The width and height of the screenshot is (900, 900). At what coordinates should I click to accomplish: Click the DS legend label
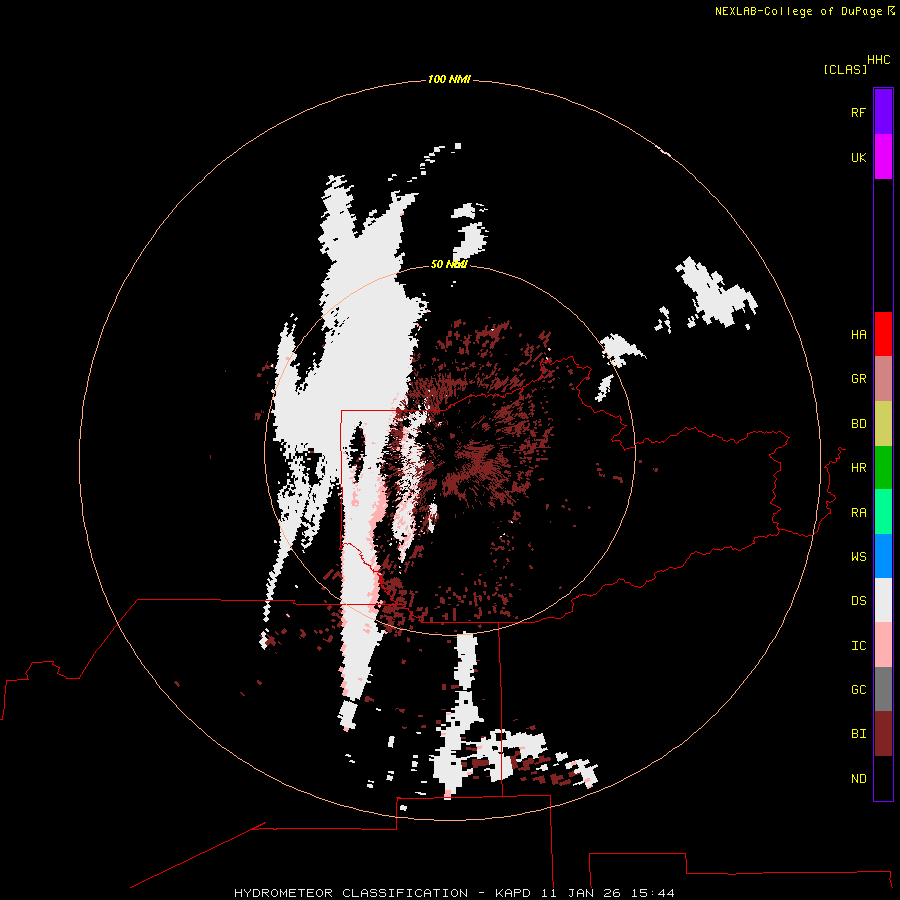[x=858, y=601]
